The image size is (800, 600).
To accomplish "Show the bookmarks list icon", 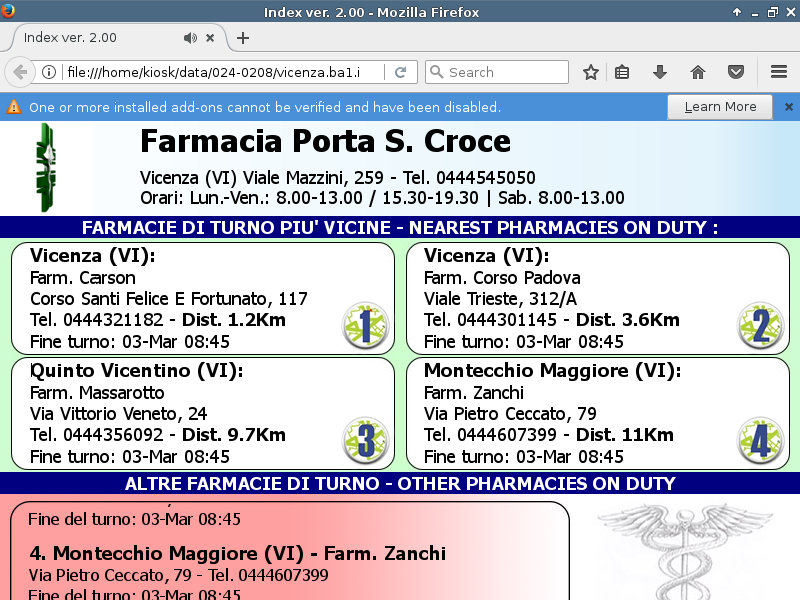I will coord(622,72).
